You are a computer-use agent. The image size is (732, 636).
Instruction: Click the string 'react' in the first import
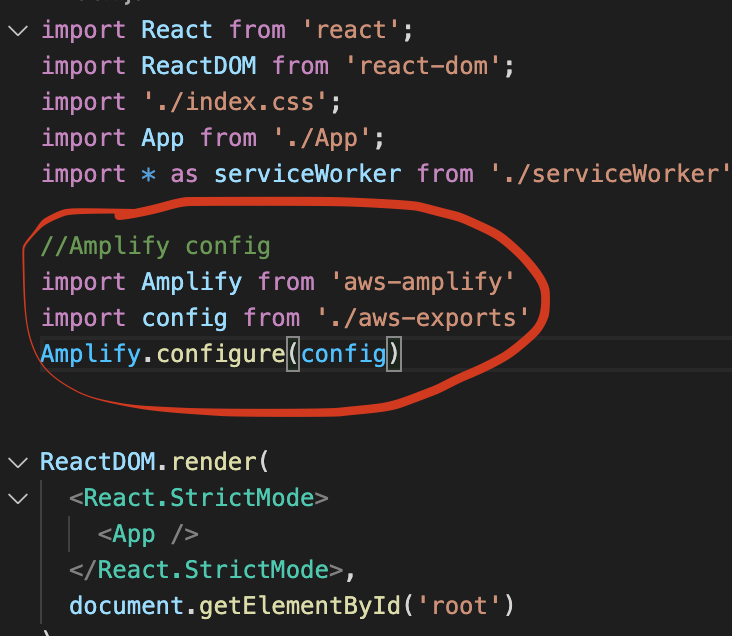352,30
